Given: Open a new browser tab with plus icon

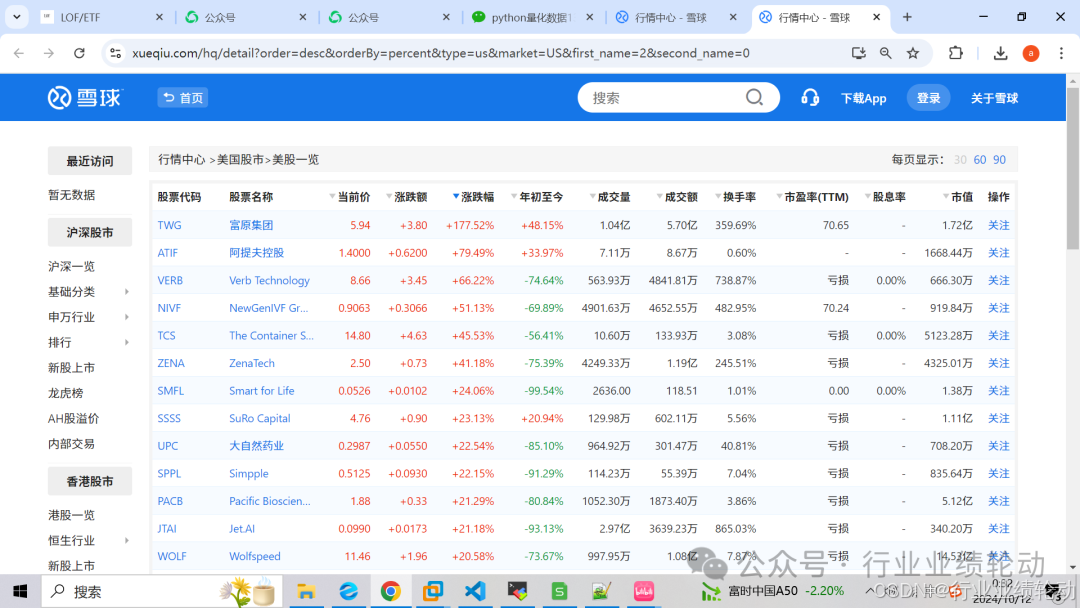Looking at the screenshot, I should click(x=907, y=17).
